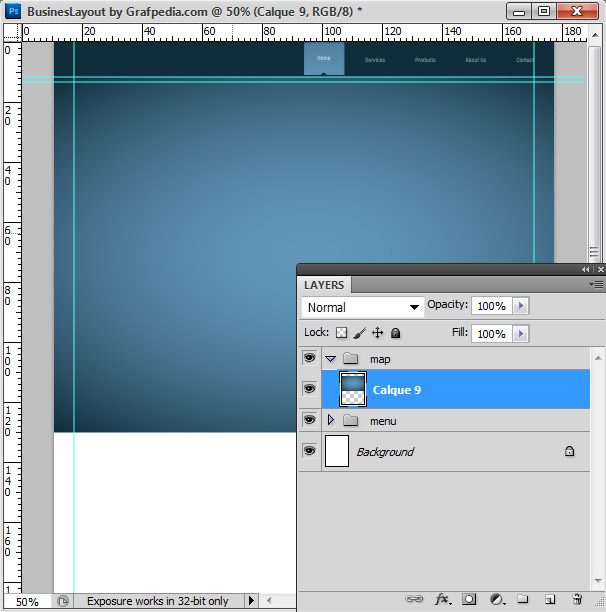Click the status bar preview icon
Screen dimensions: 606x612
(62, 601)
